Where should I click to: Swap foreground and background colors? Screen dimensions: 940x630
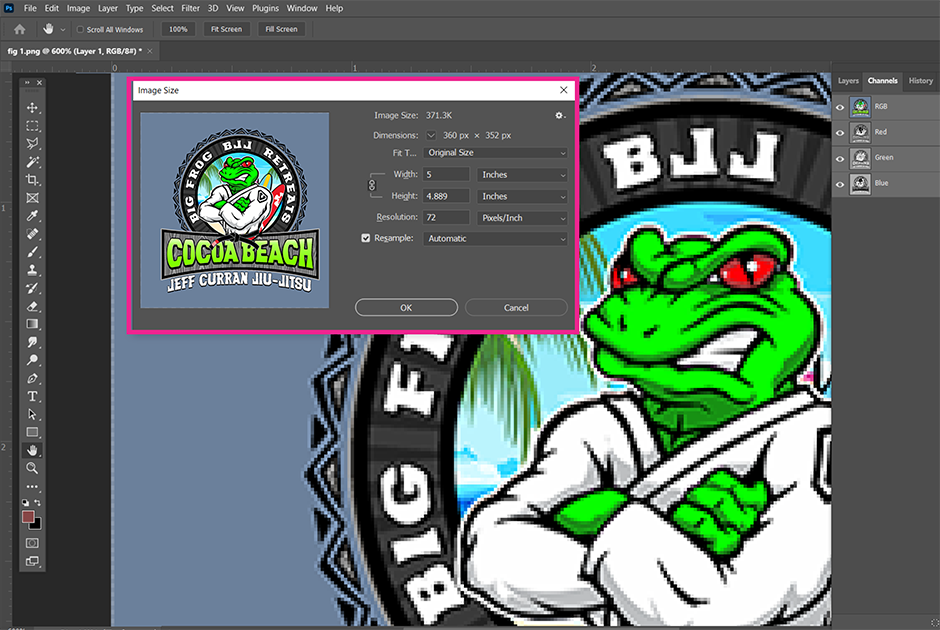coord(38,502)
